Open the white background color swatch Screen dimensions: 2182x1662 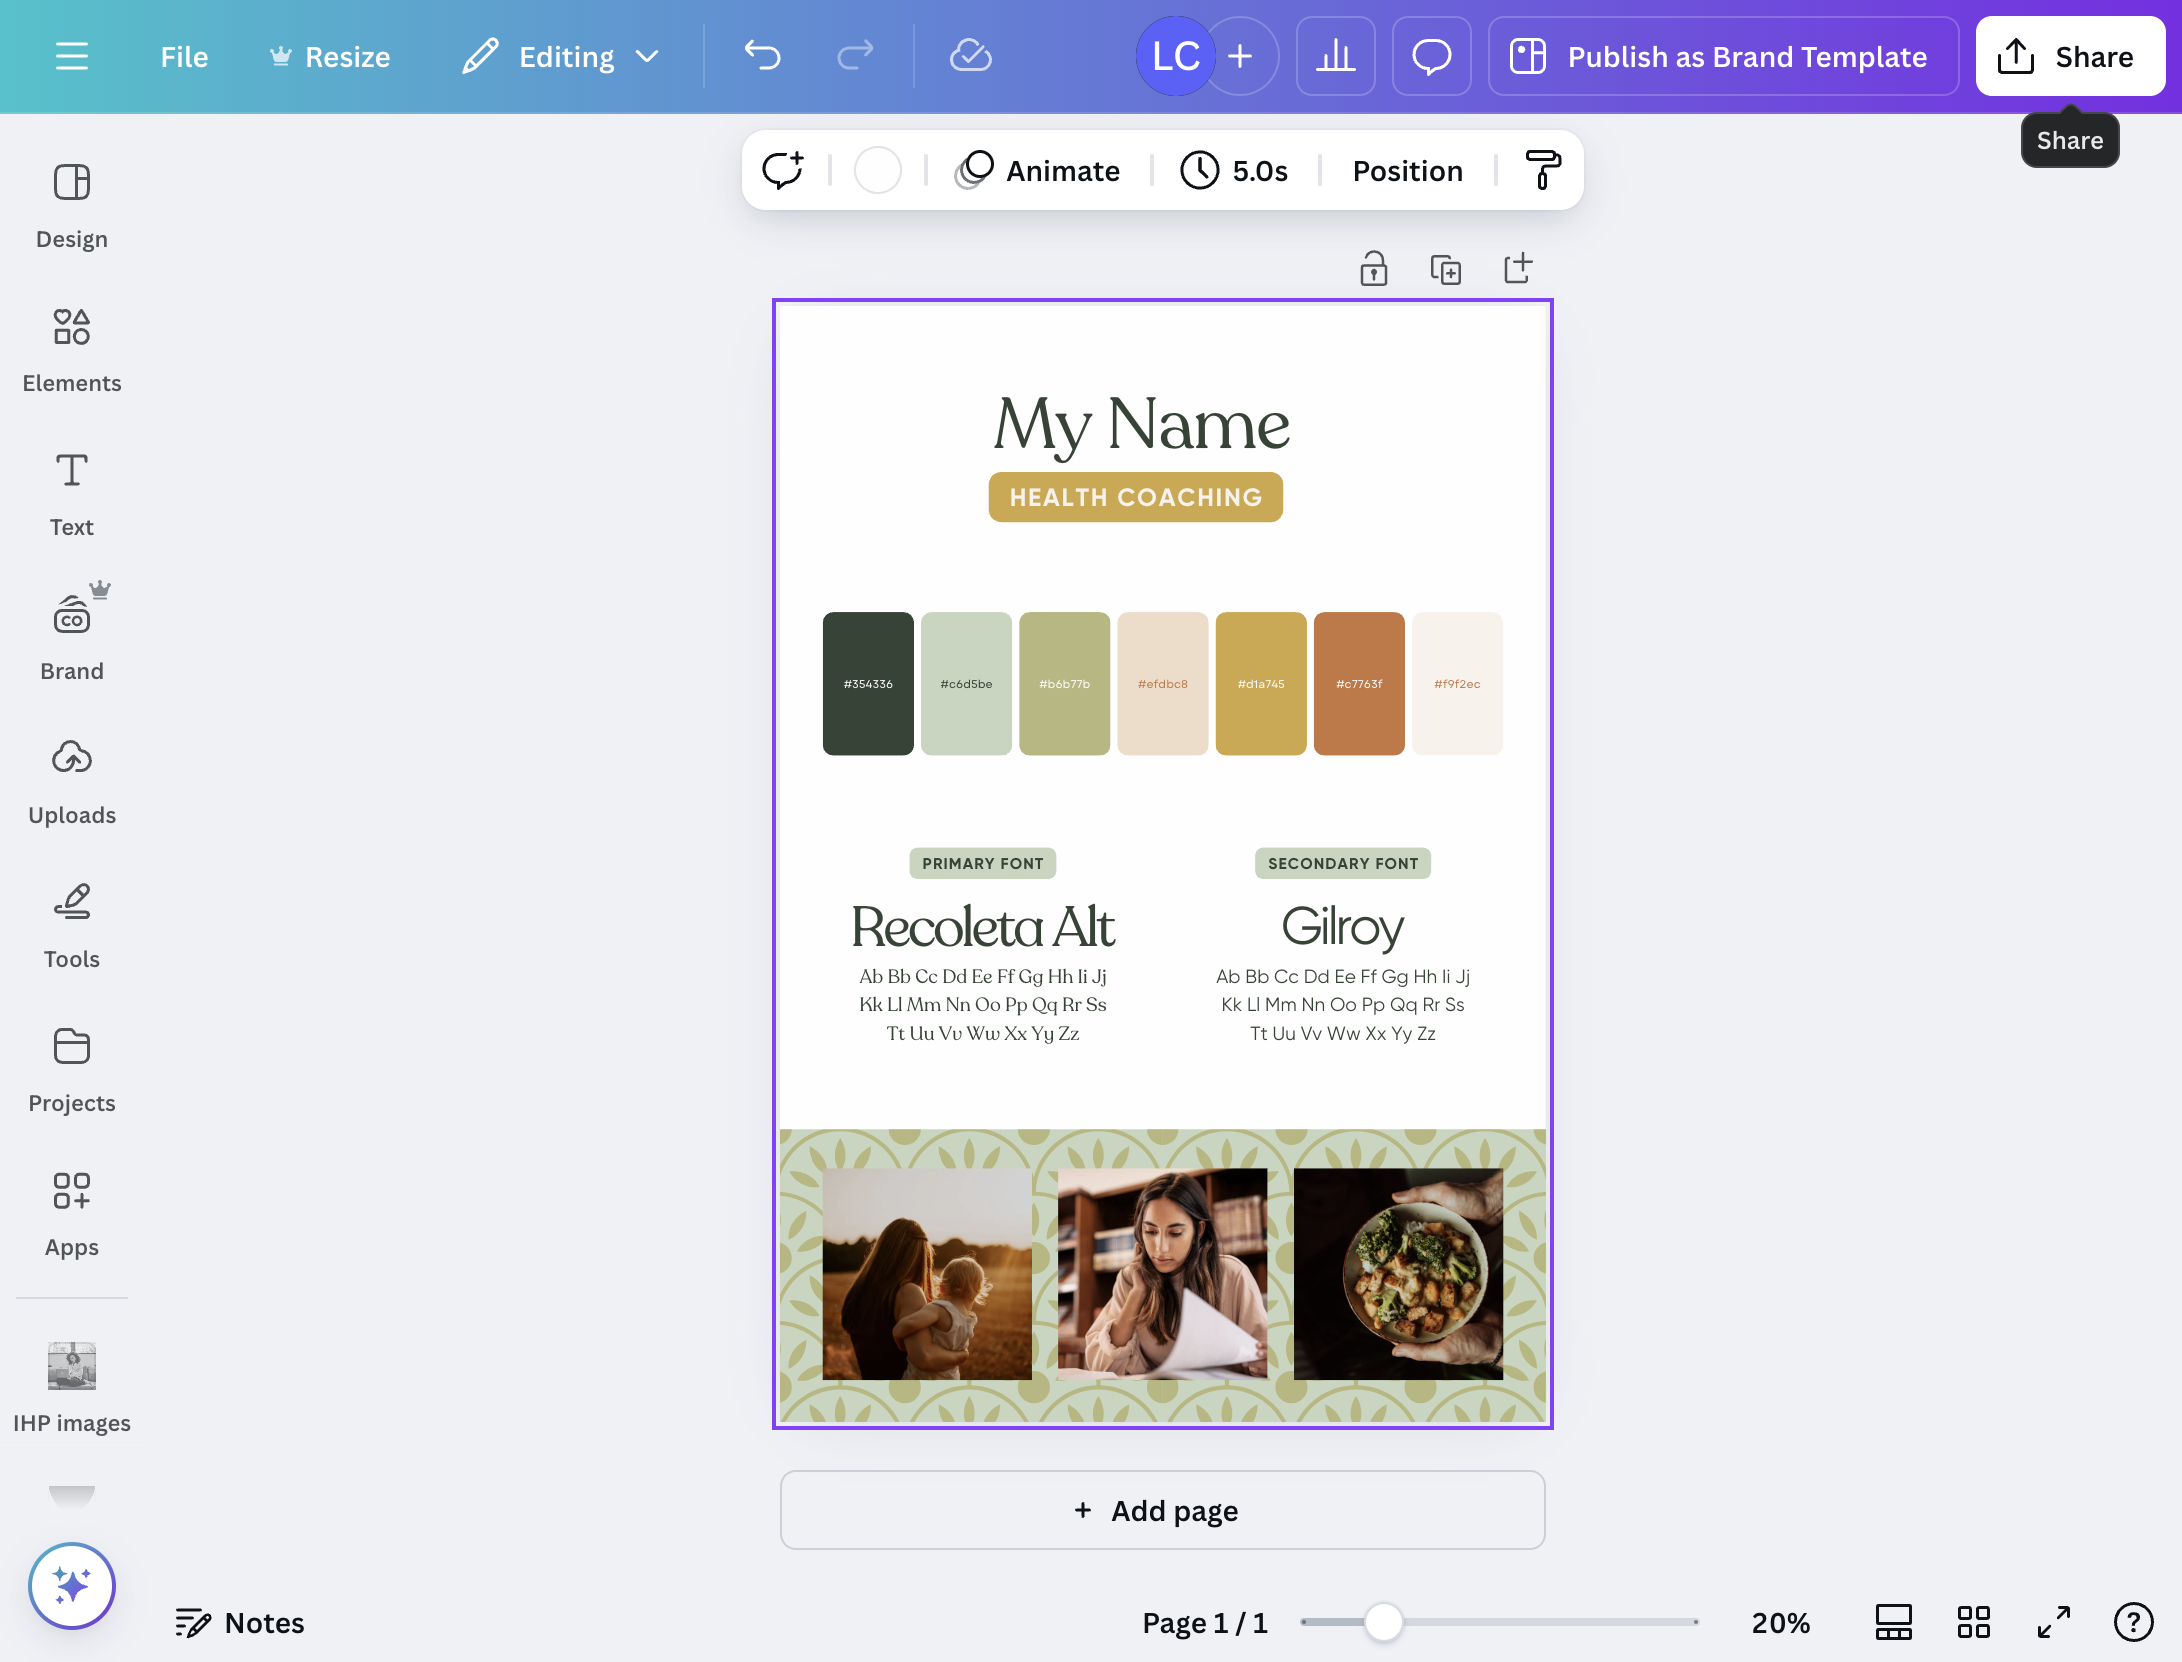tap(878, 170)
